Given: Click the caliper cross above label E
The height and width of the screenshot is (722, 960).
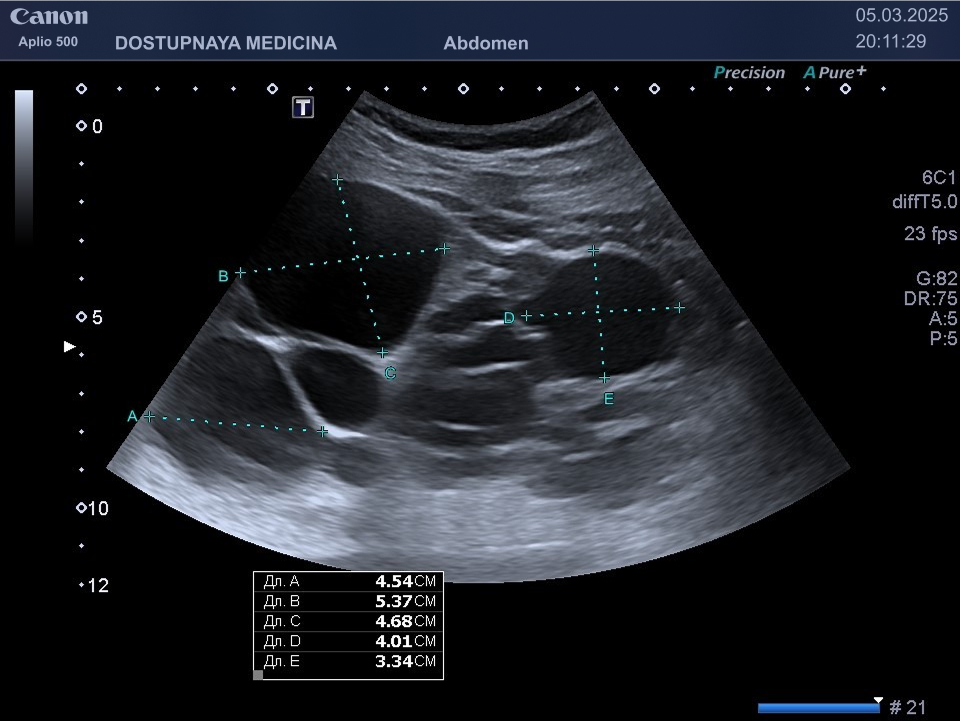Looking at the screenshot, I should tap(604, 378).
